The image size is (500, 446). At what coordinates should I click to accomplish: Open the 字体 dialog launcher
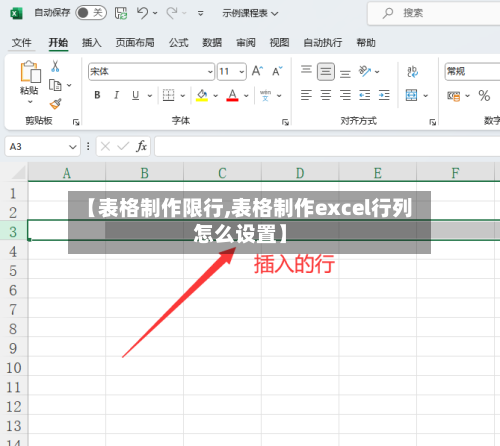point(285,122)
